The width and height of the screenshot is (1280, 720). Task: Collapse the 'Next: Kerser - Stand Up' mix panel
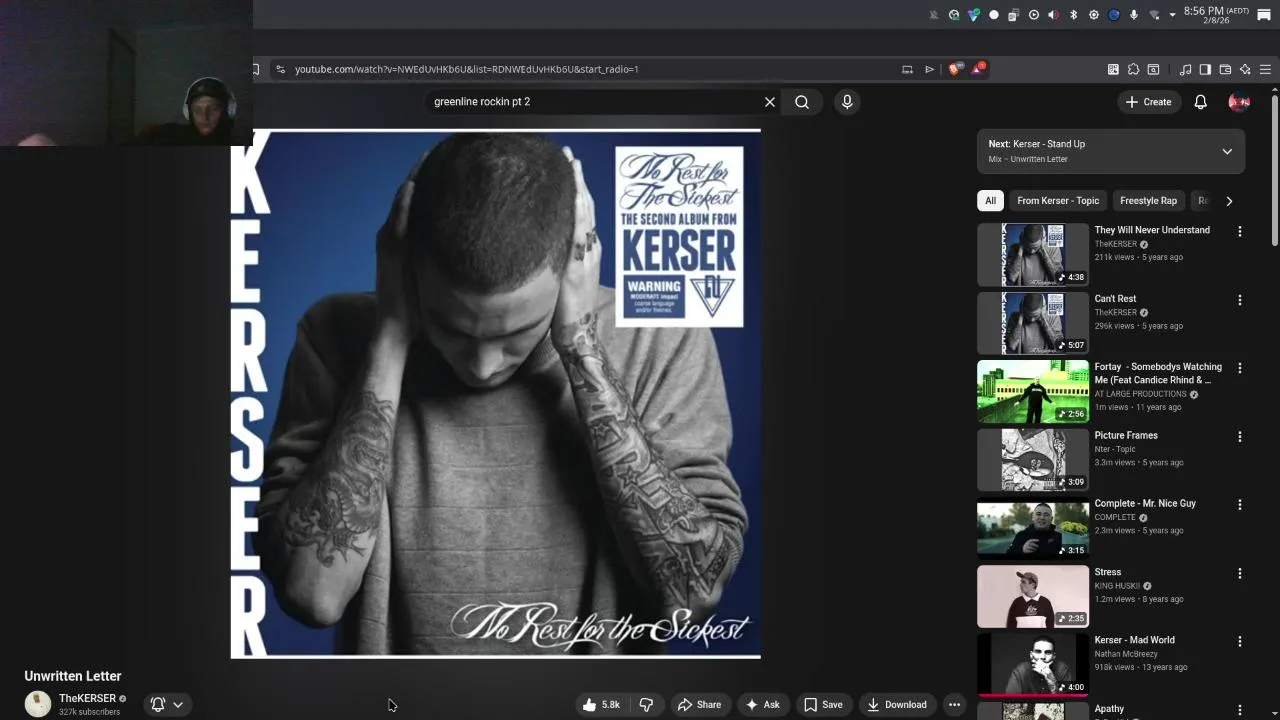[1227, 151]
